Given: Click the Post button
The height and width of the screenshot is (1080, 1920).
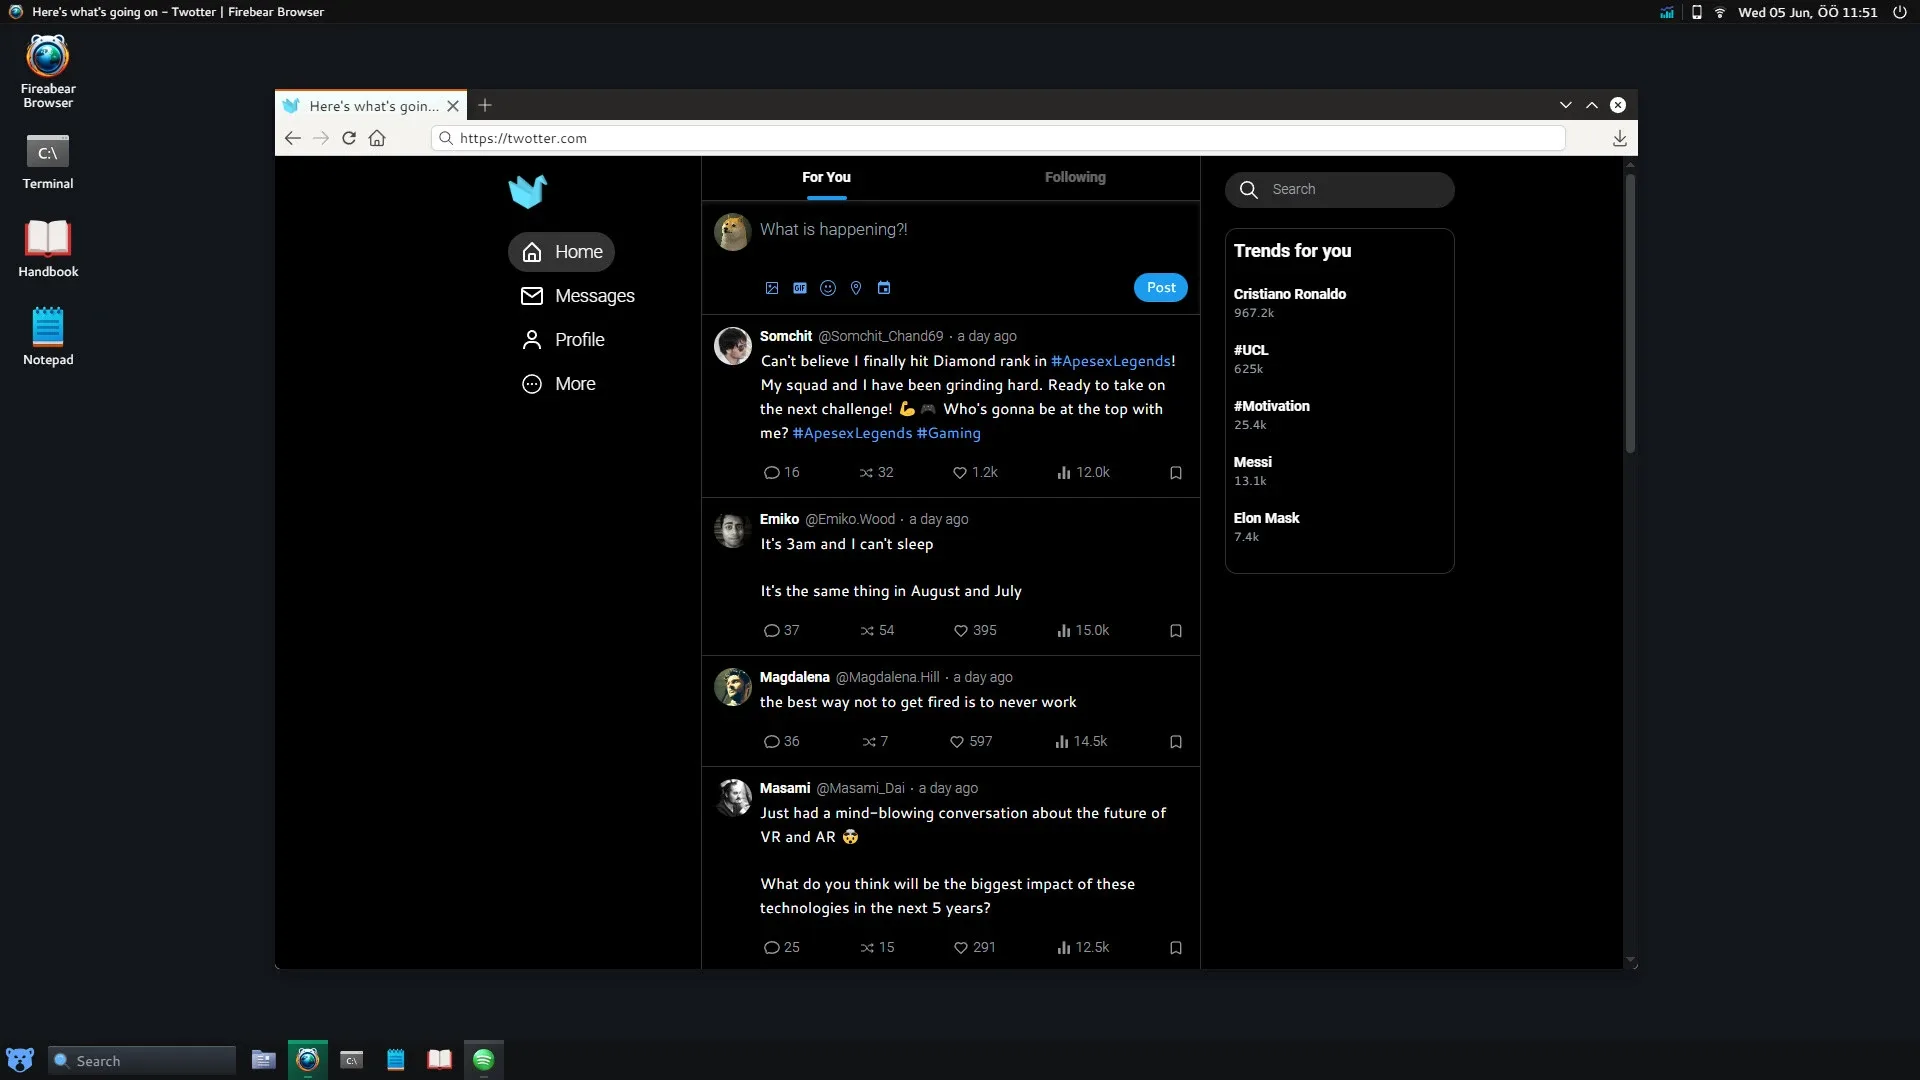Looking at the screenshot, I should click(1160, 287).
